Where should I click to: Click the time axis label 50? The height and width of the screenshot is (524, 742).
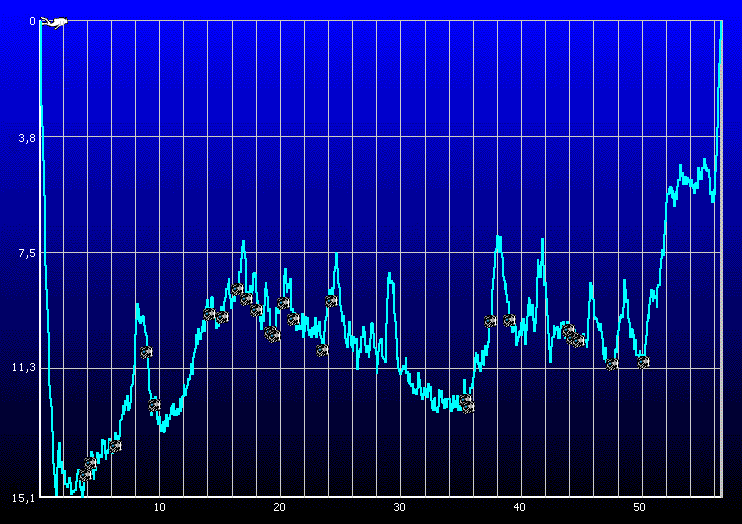639,507
